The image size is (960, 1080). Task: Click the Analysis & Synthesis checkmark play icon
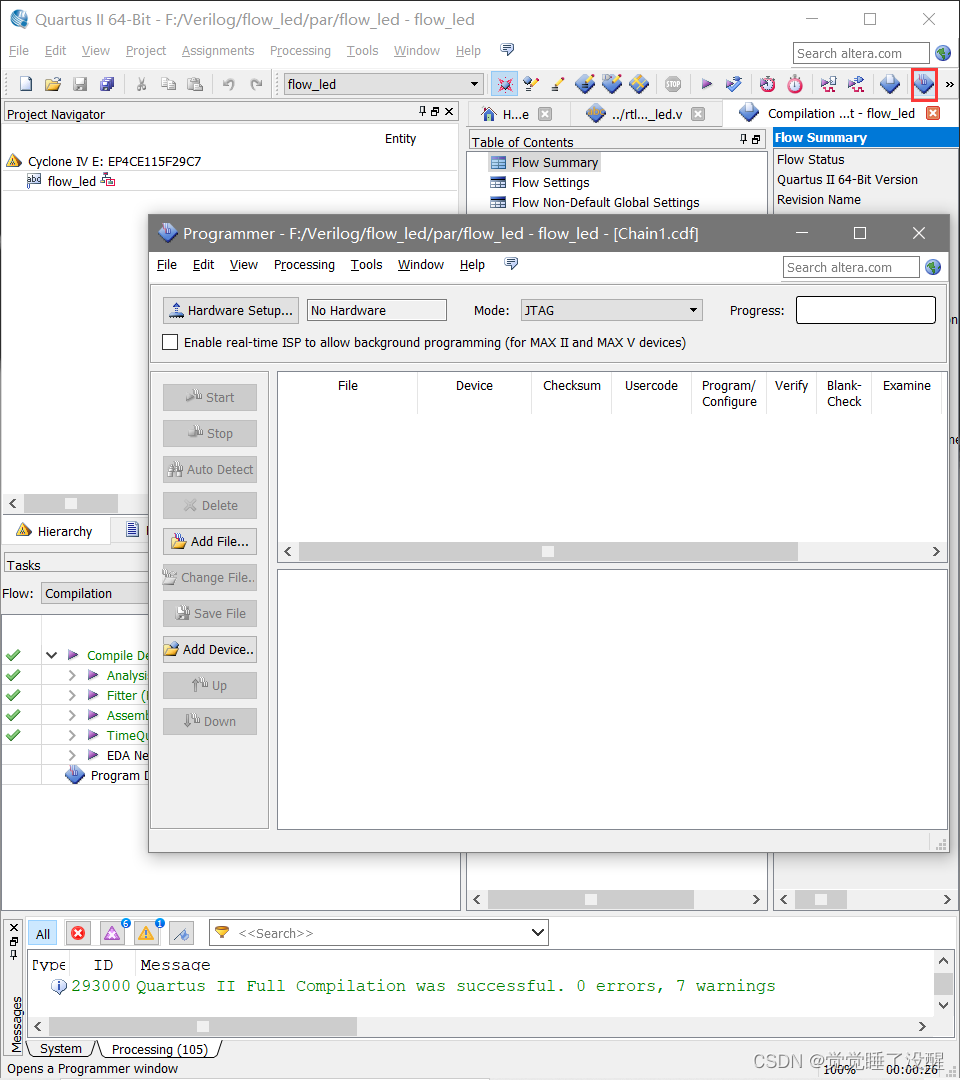pos(734,84)
